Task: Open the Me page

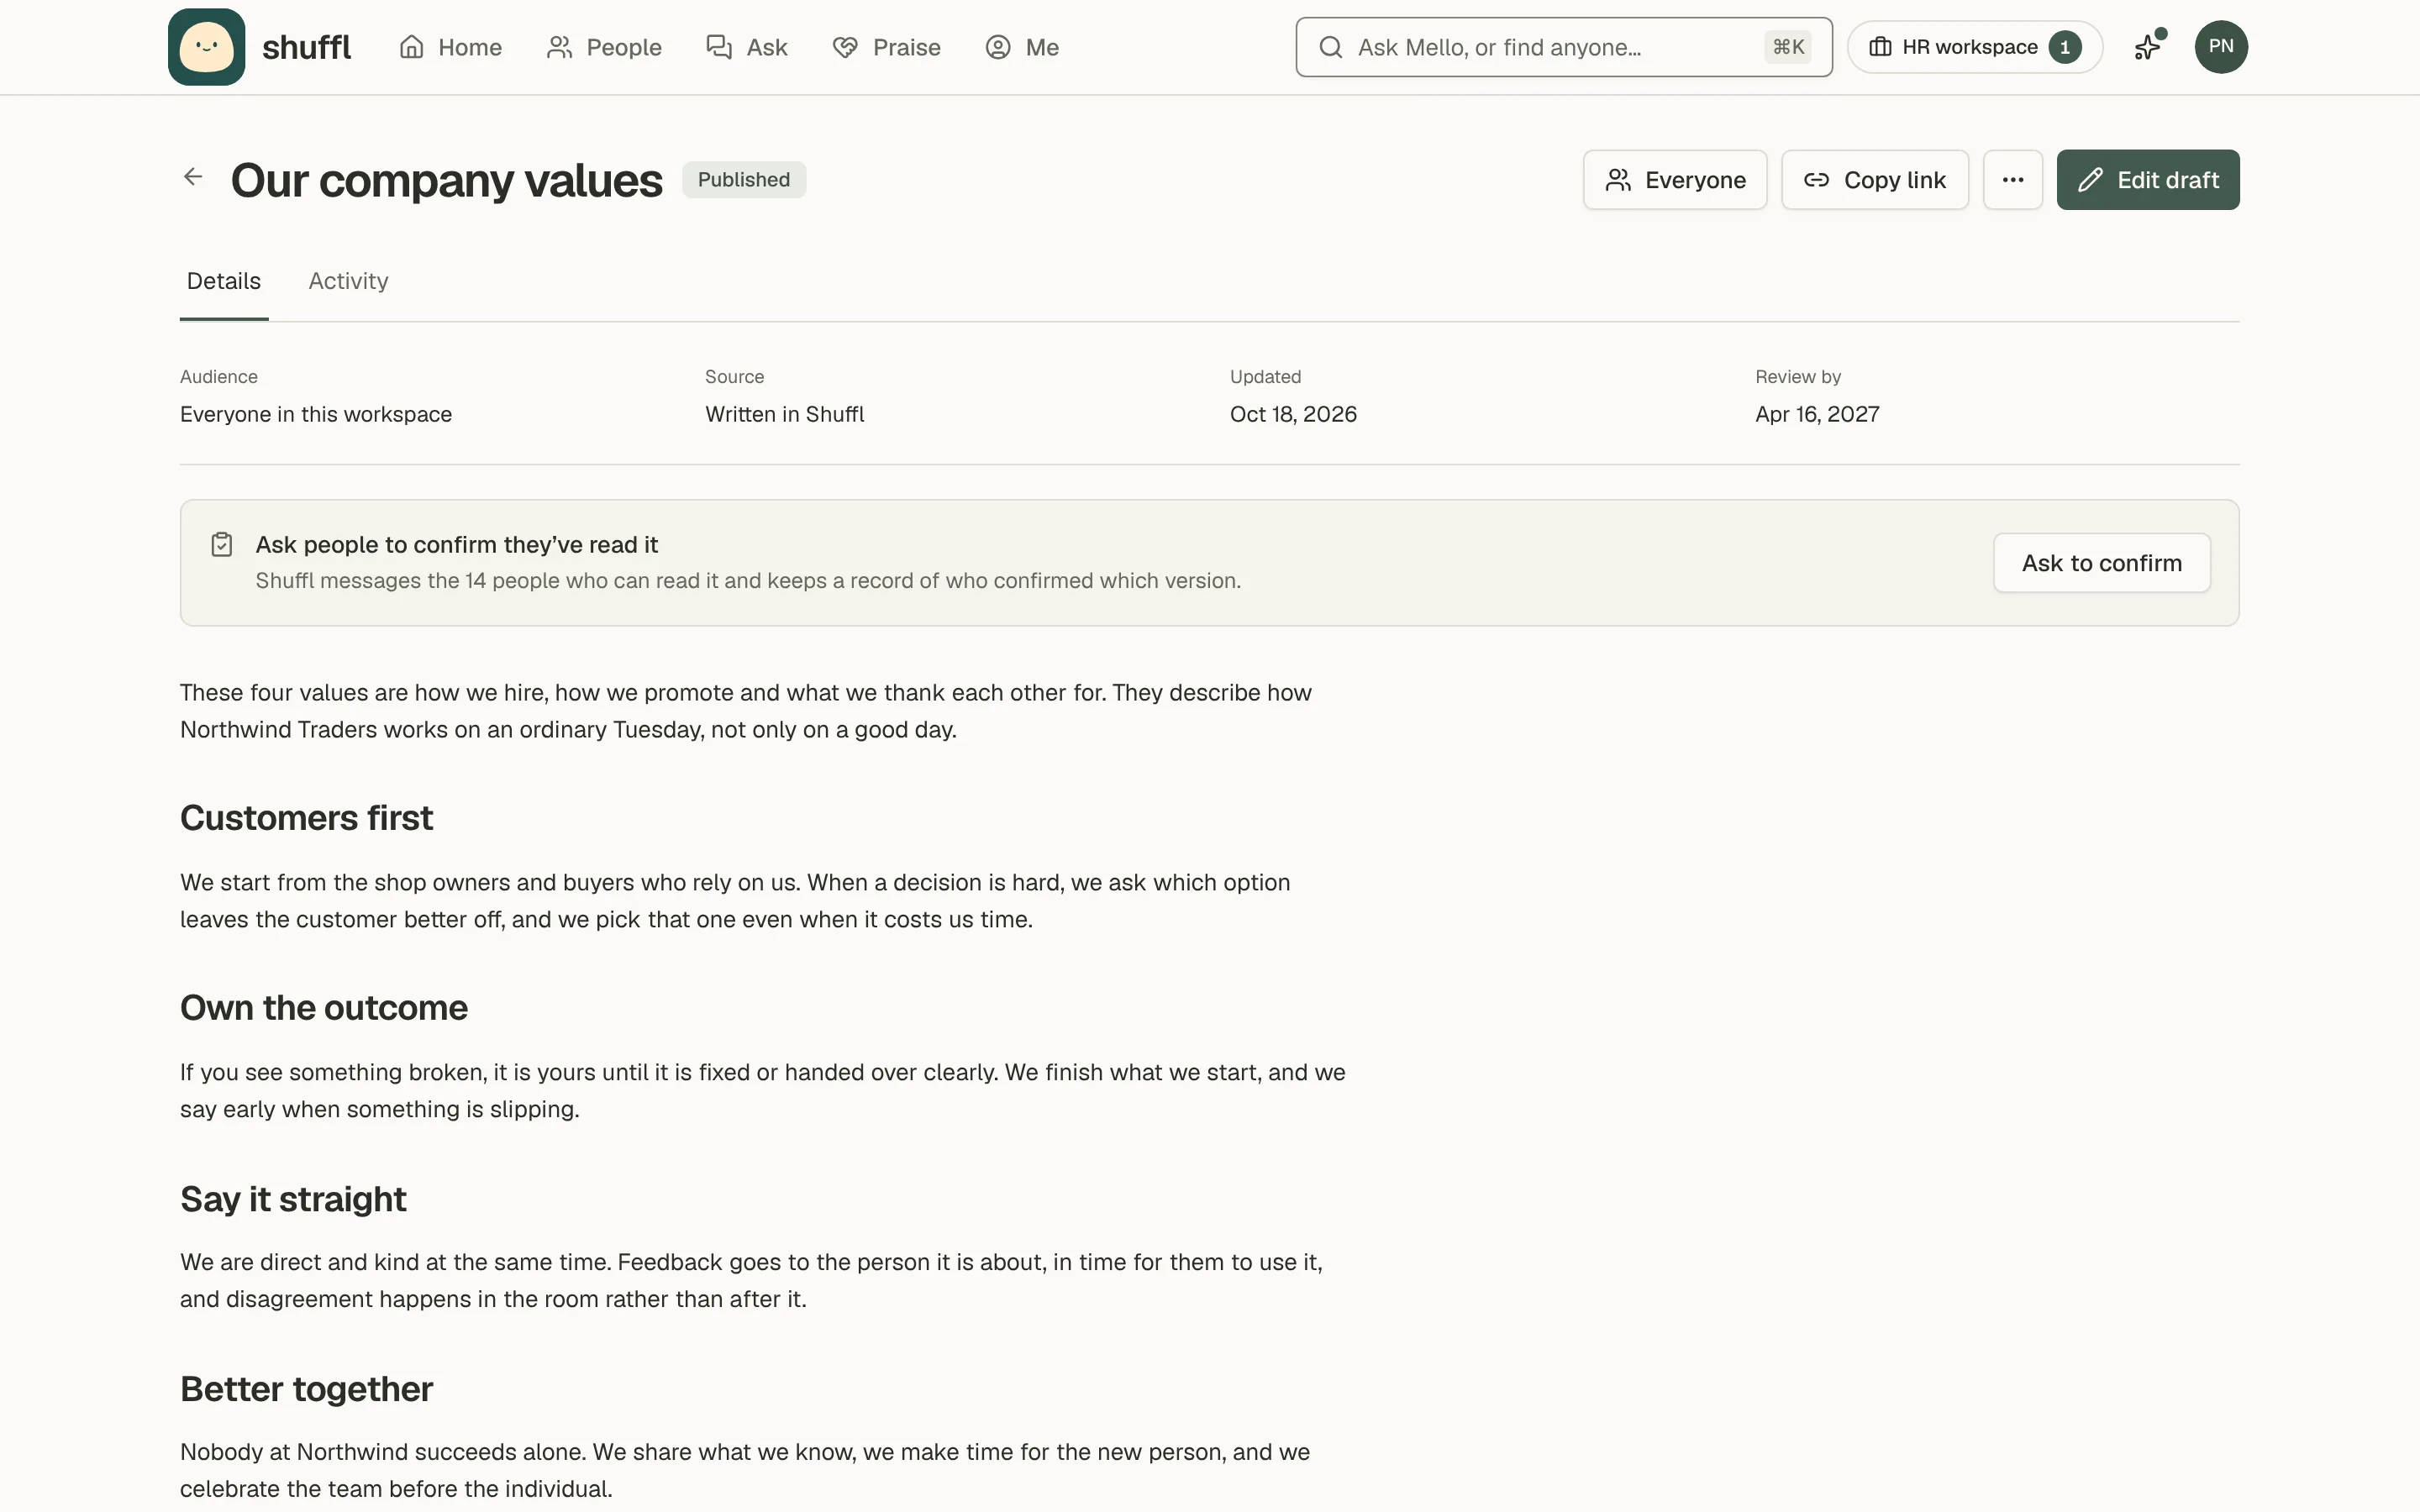Action: (x=1022, y=47)
